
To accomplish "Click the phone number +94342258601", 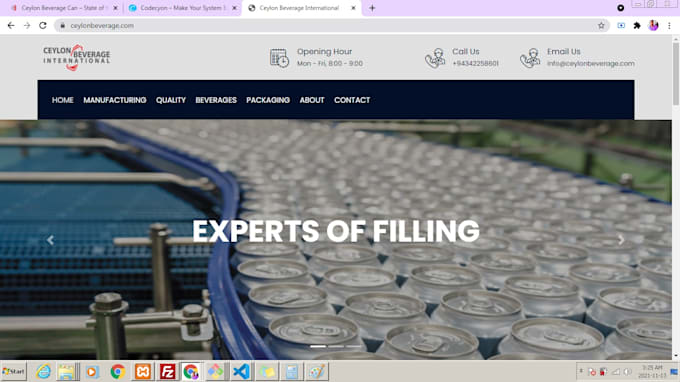I will pos(475,63).
